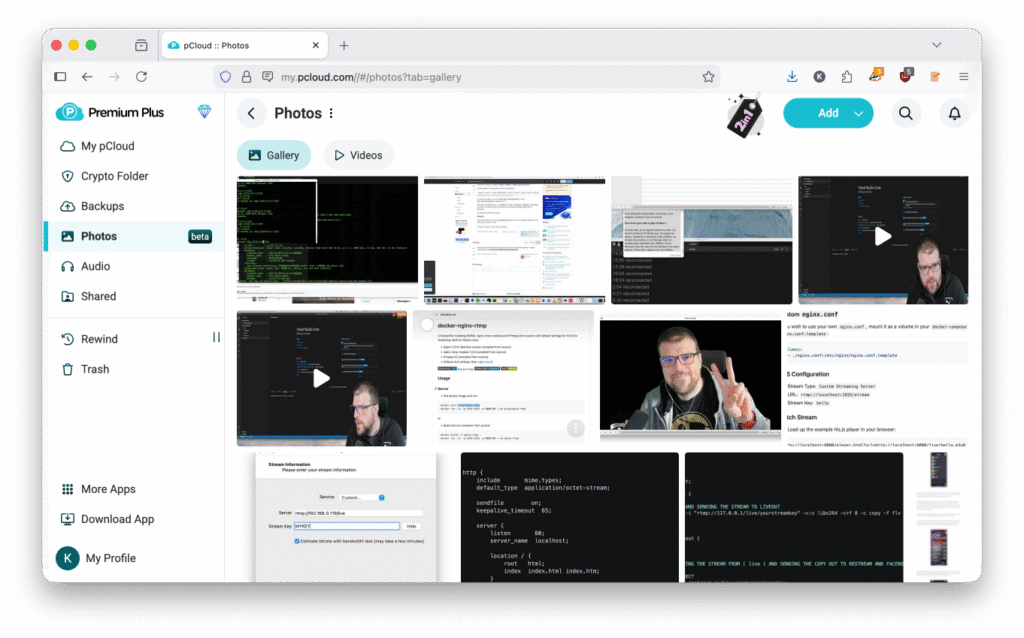
Task: Bookmark this page with the star icon
Action: tap(708, 76)
